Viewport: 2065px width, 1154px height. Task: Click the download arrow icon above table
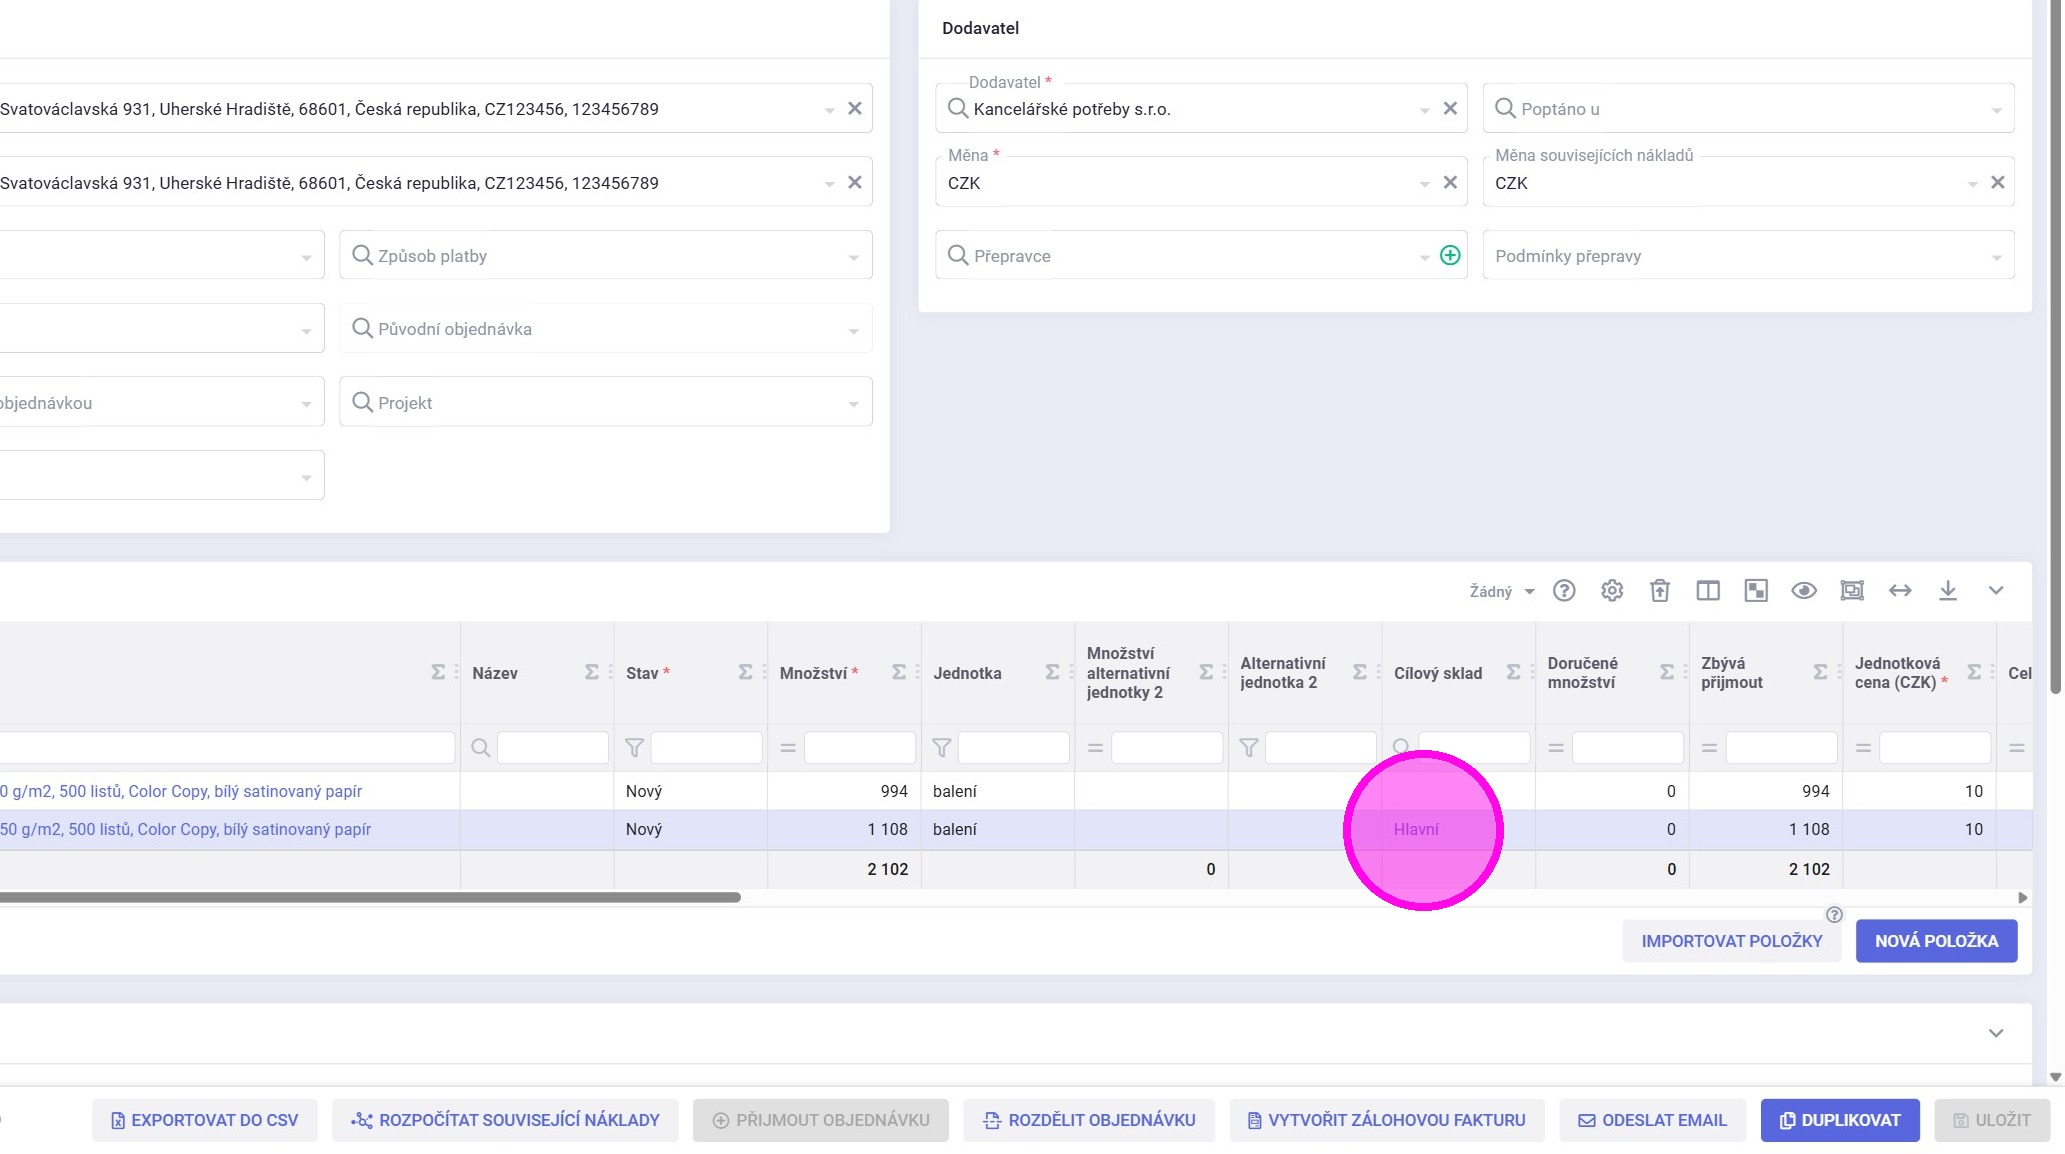pos(1947,591)
